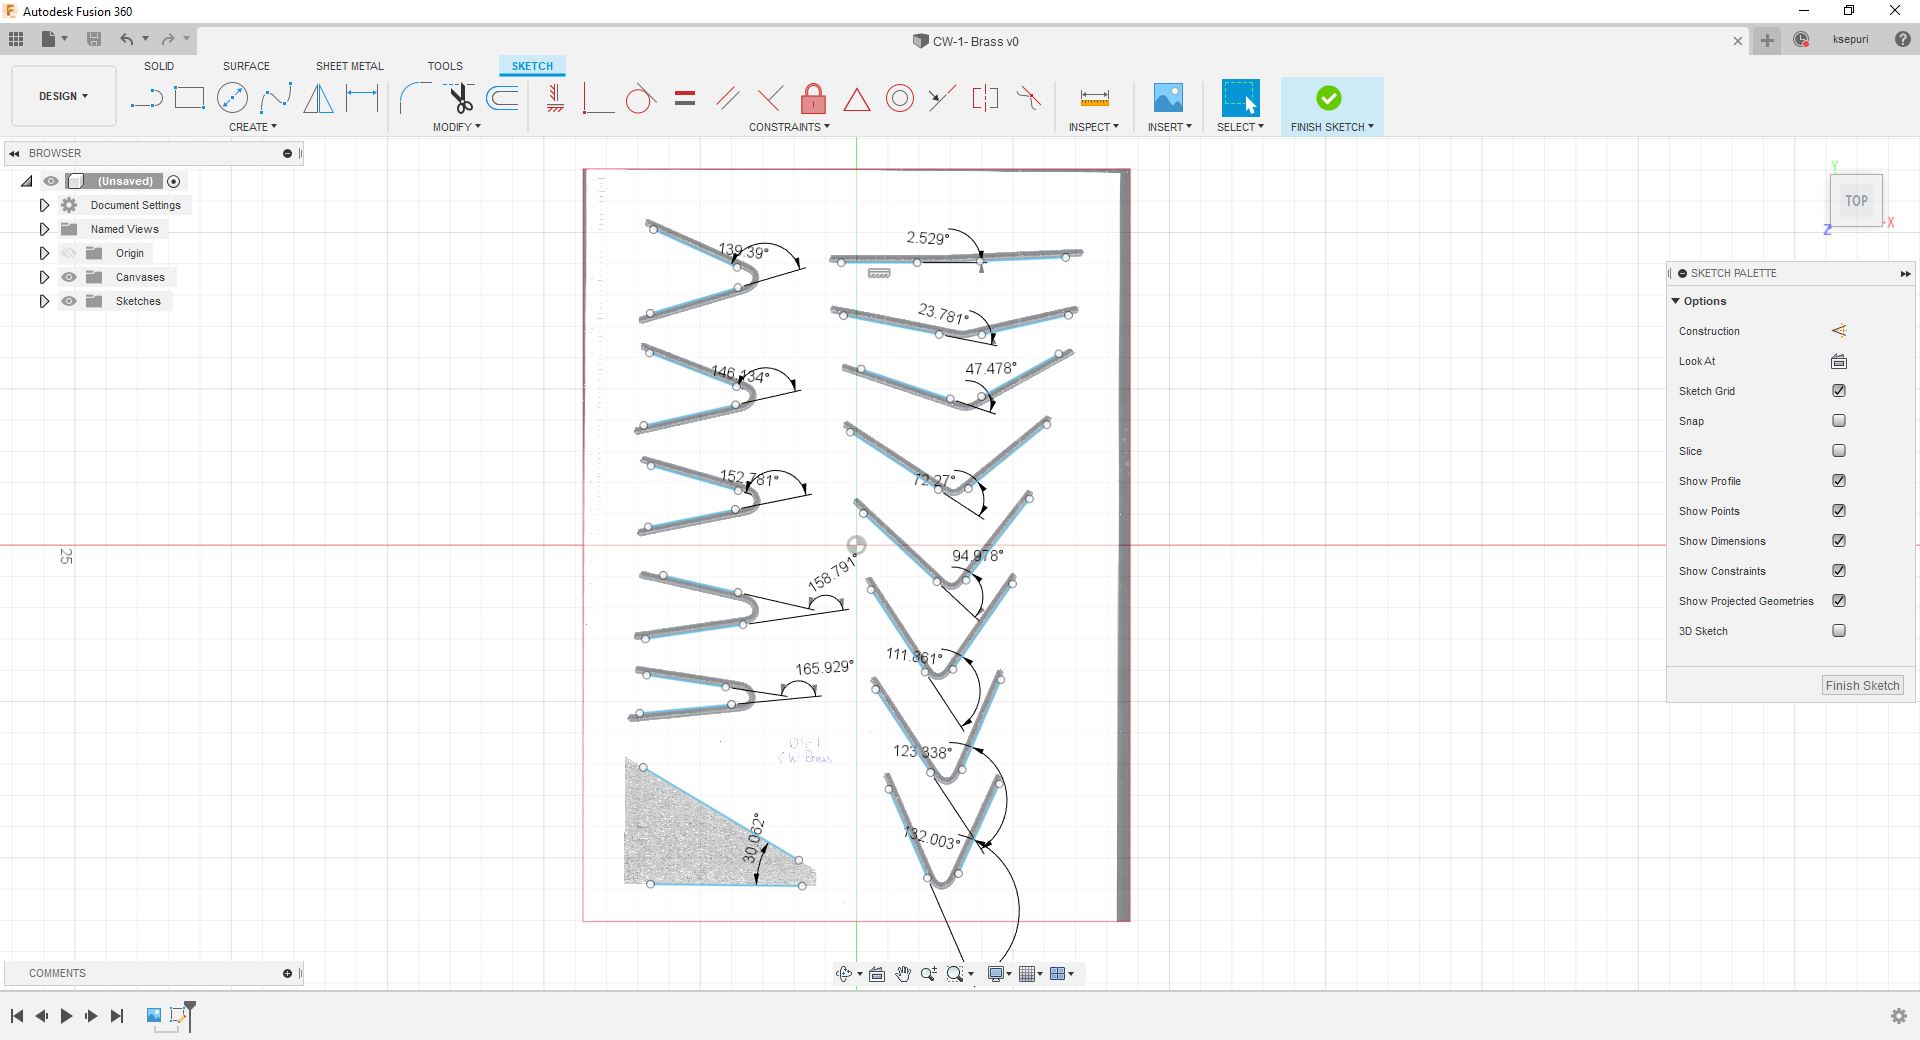
Task: Select the Fix/Unfix lock constraint
Action: click(x=813, y=98)
